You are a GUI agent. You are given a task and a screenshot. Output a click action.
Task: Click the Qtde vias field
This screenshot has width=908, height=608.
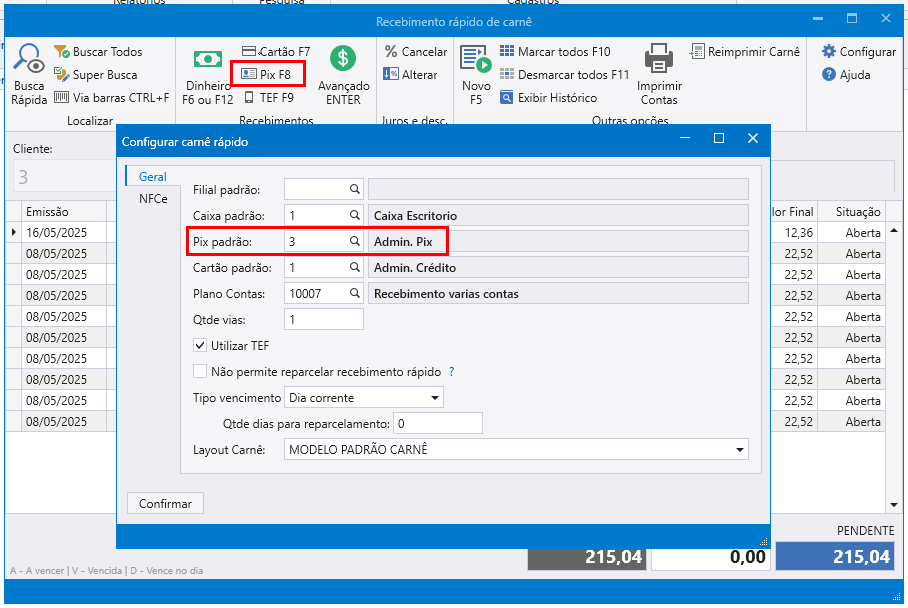pyautogui.click(x=324, y=320)
